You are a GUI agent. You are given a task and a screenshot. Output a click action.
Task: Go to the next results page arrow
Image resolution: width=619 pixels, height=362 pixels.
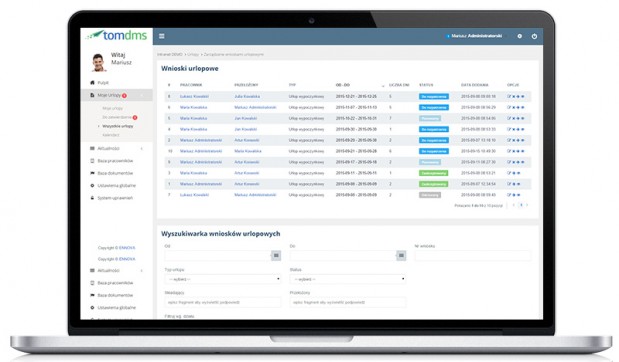click(527, 205)
